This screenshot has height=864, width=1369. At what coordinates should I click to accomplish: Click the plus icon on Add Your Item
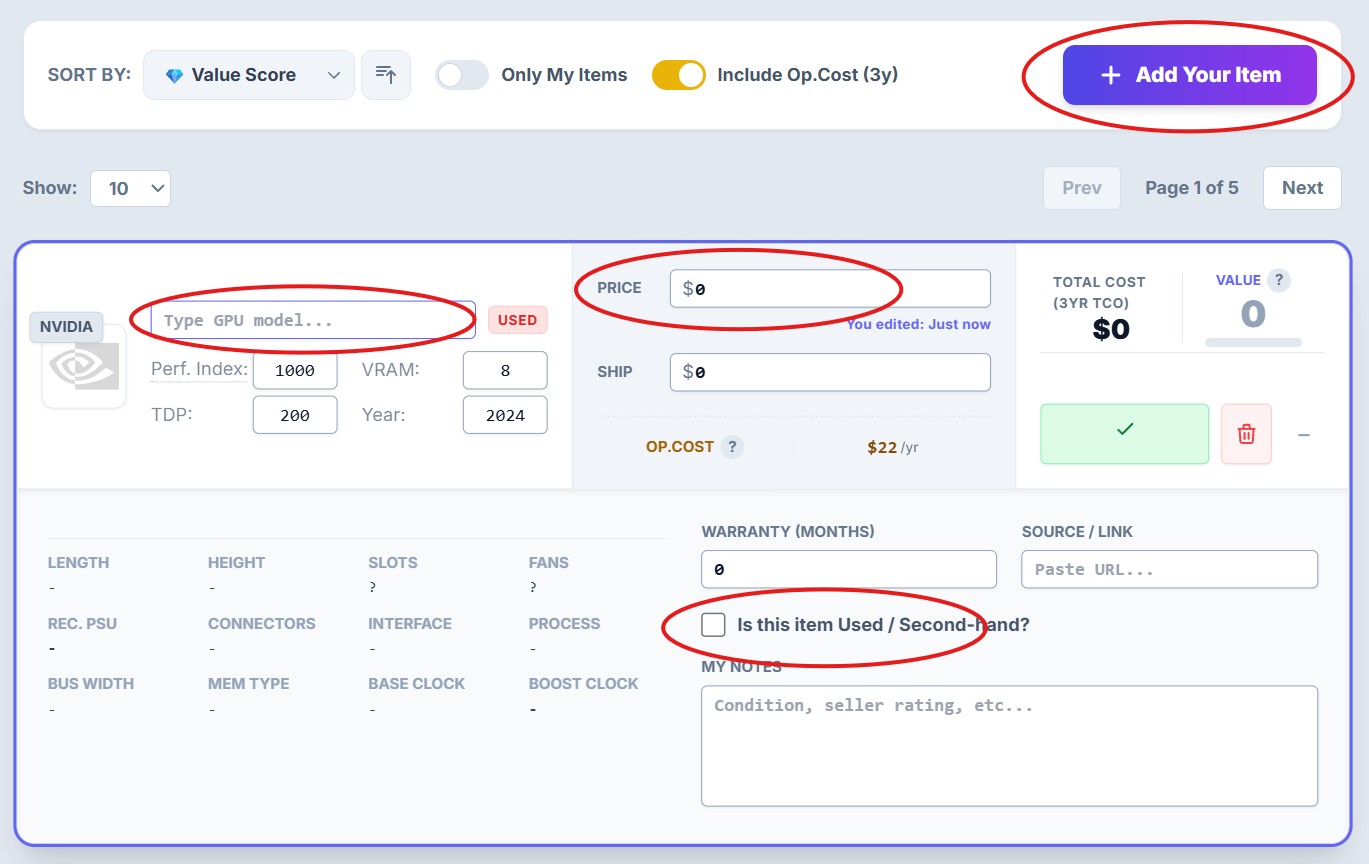click(x=1112, y=74)
